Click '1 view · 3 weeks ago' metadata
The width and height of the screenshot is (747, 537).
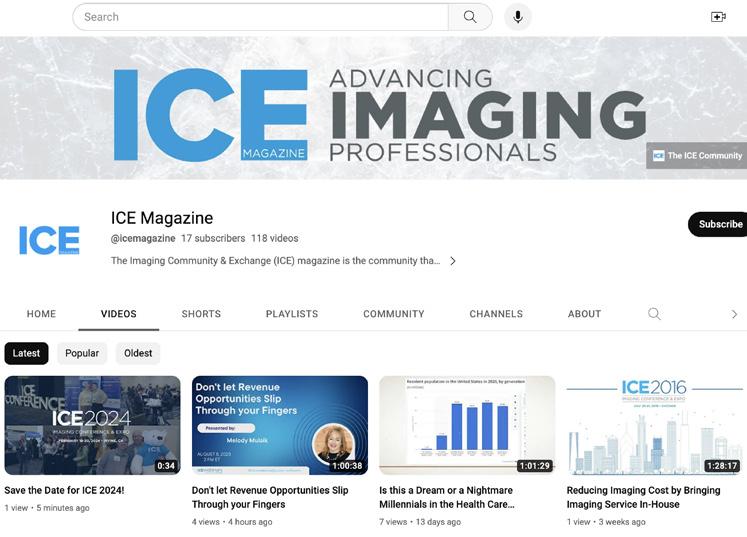click(606, 522)
